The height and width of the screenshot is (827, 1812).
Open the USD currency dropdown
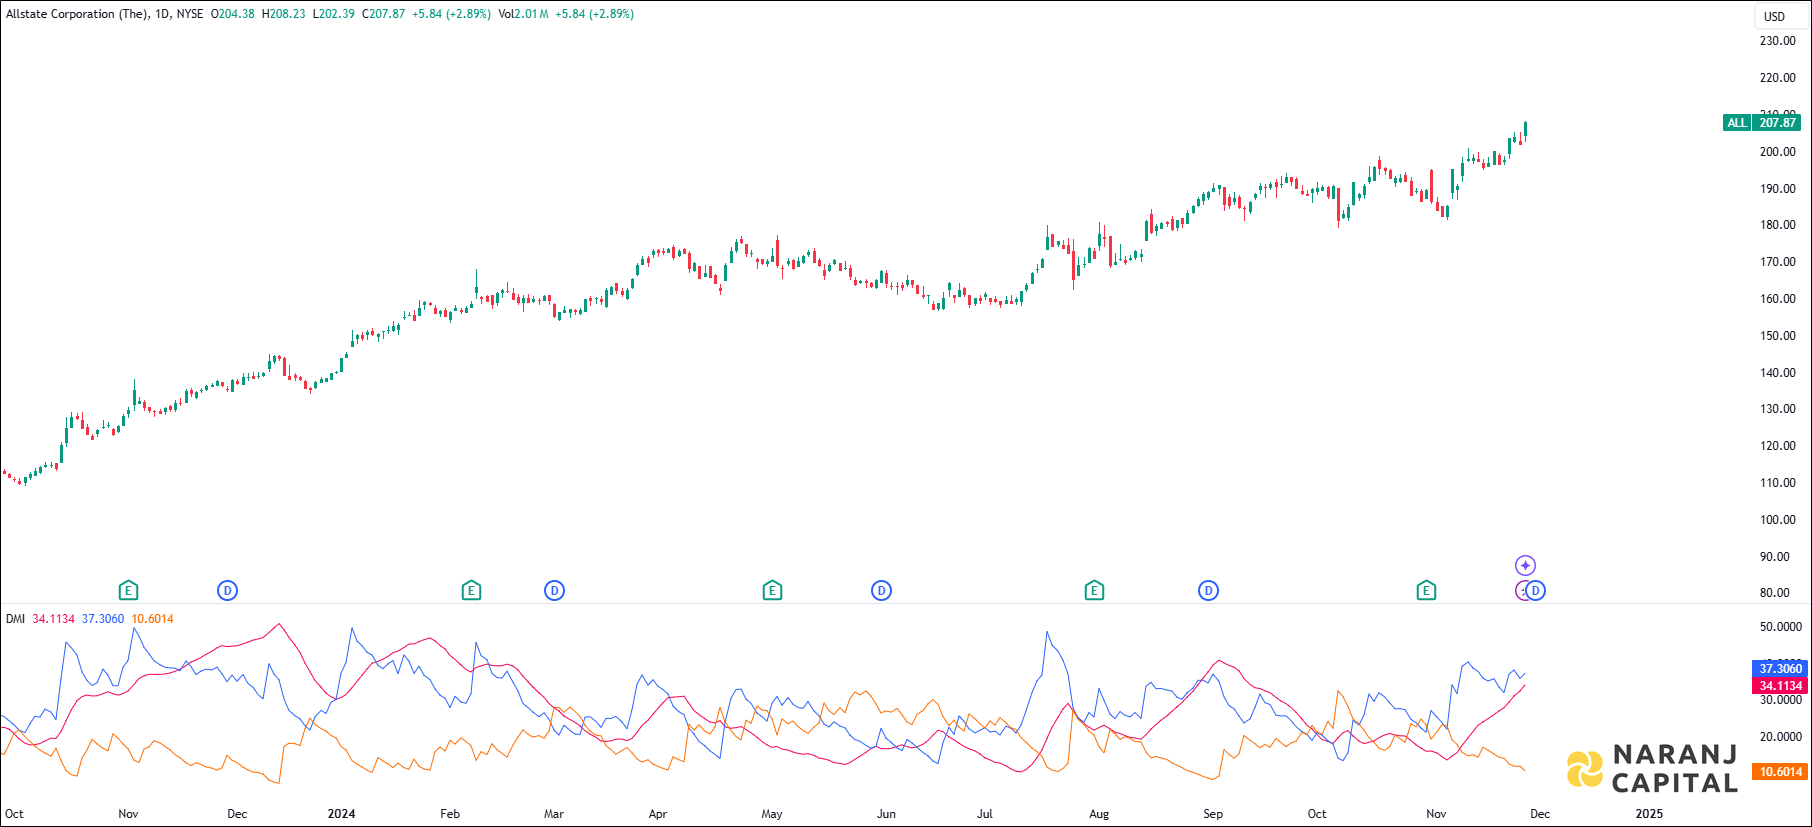1774,16
